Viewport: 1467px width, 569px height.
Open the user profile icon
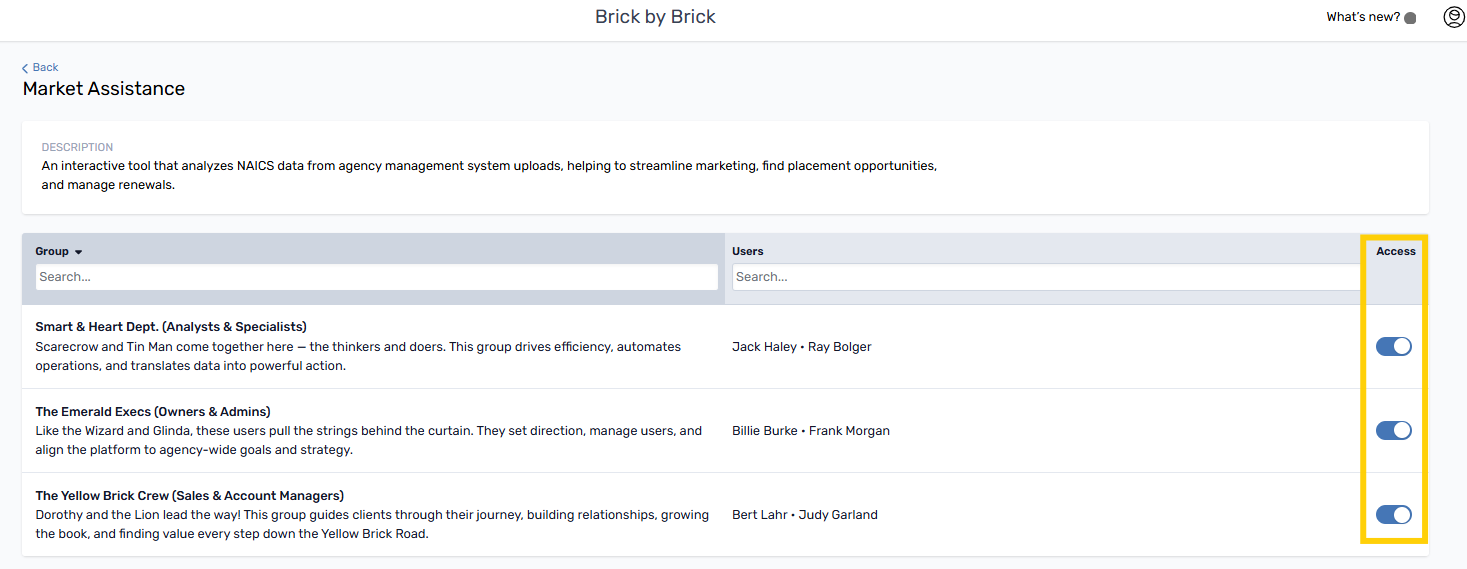tap(1454, 17)
